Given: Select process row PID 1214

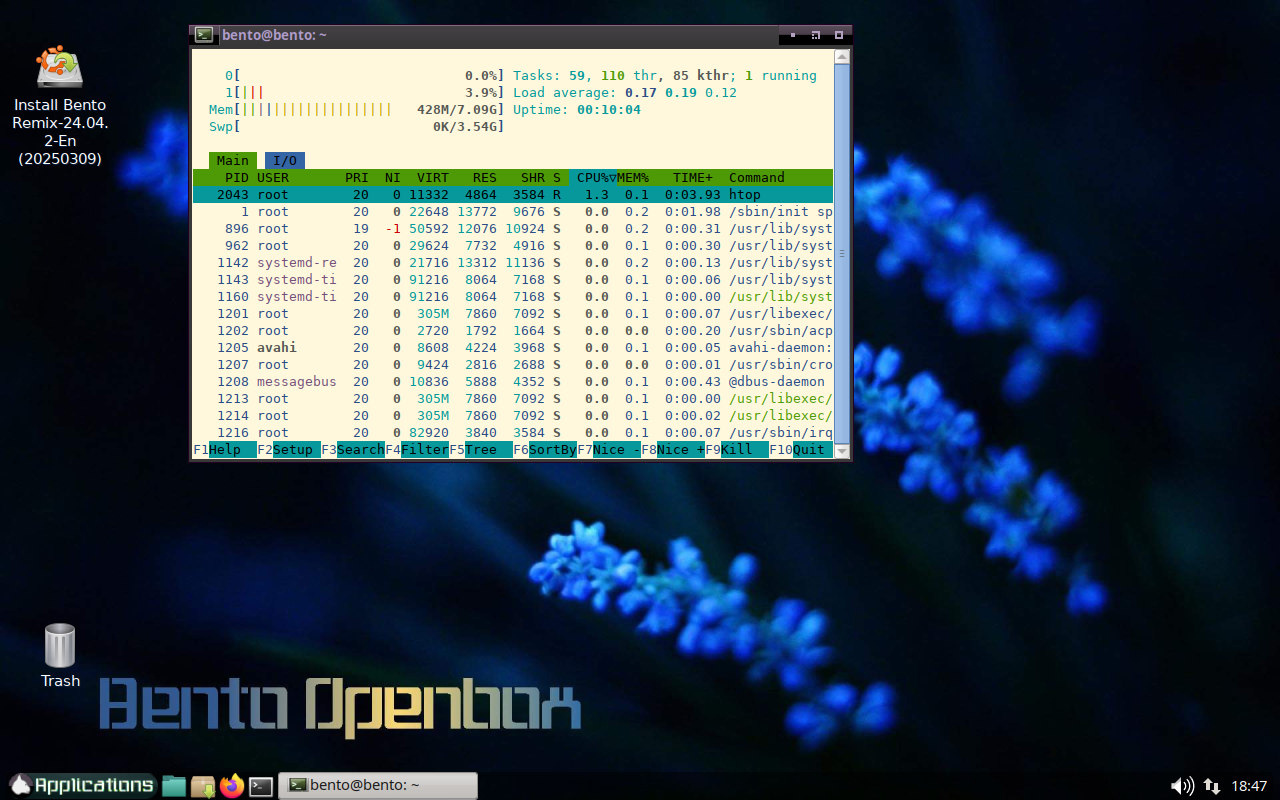Looking at the screenshot, I should [x=513, y=415].
